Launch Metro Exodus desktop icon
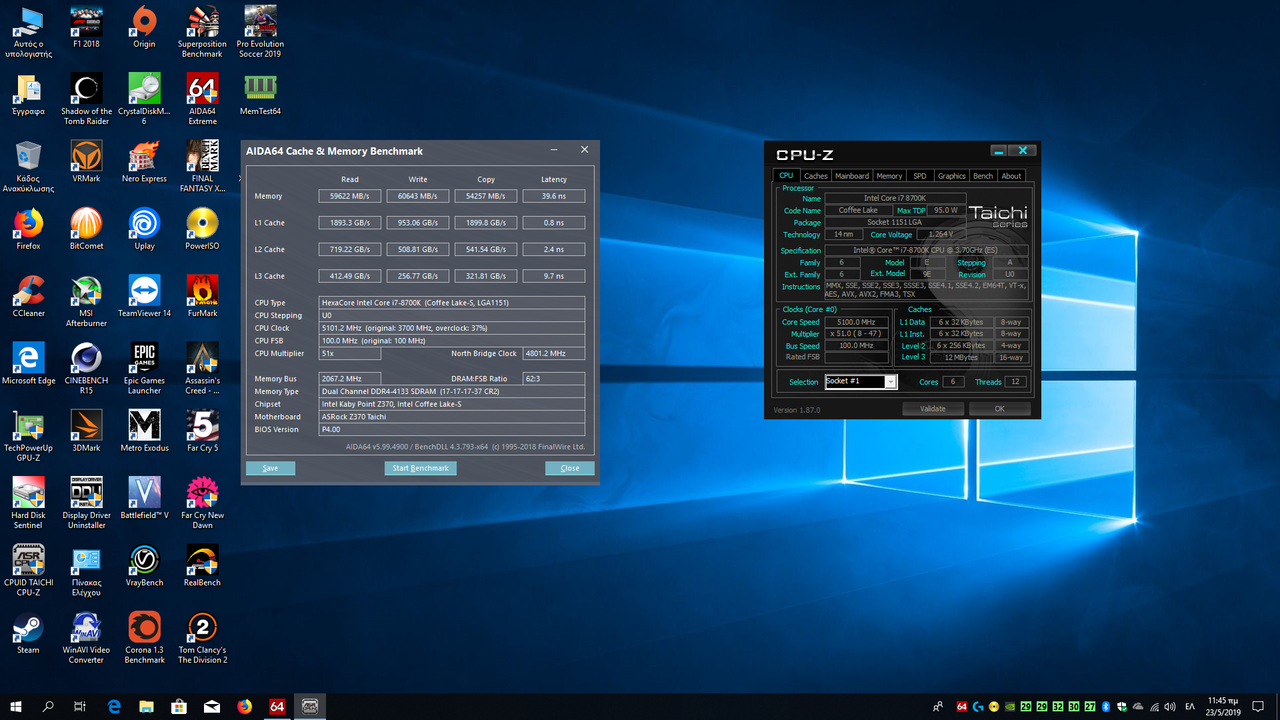This screenshot has height=720, width=1280. 144,431
